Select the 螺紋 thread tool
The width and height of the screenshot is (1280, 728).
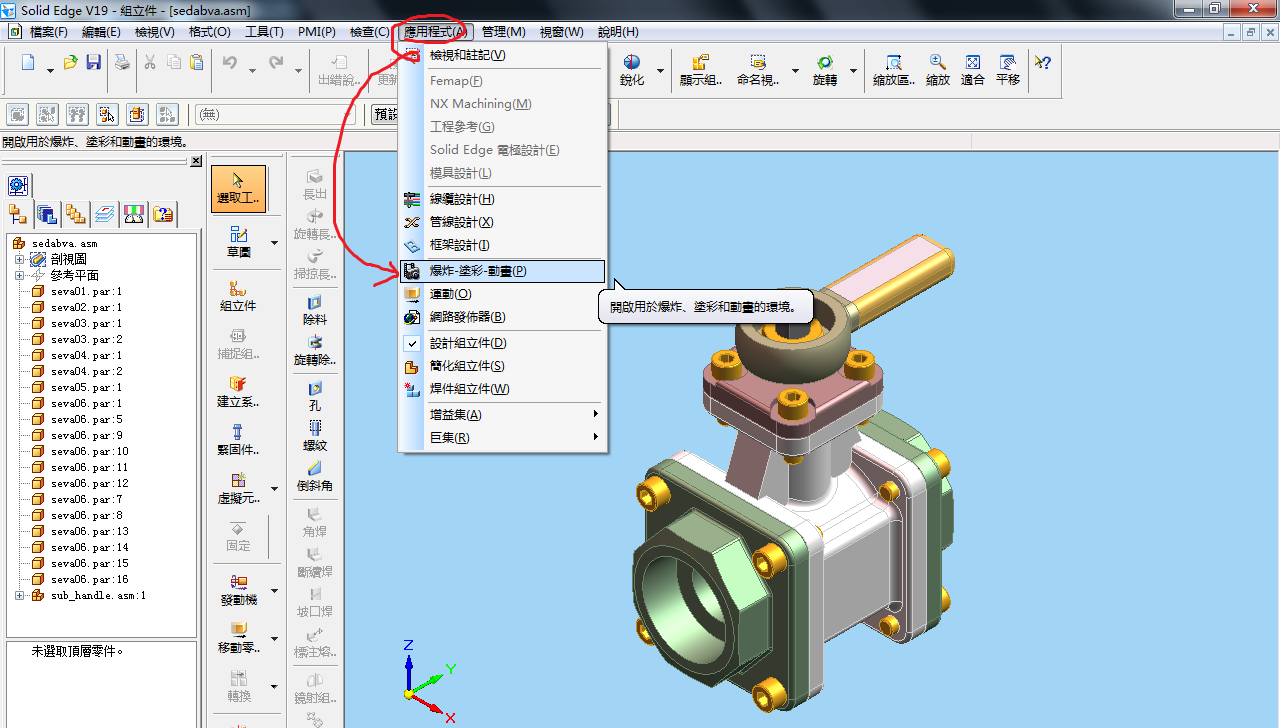(315, 436)
